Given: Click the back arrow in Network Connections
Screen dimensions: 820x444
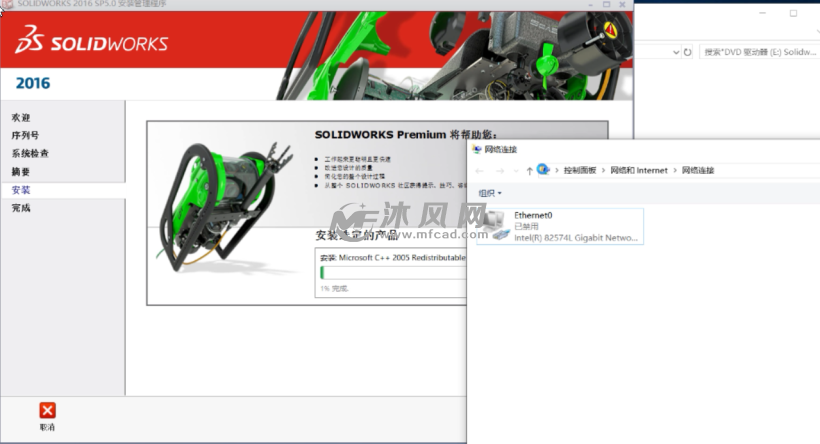Looking at the screenshot, I should click(x=480, y=170).
